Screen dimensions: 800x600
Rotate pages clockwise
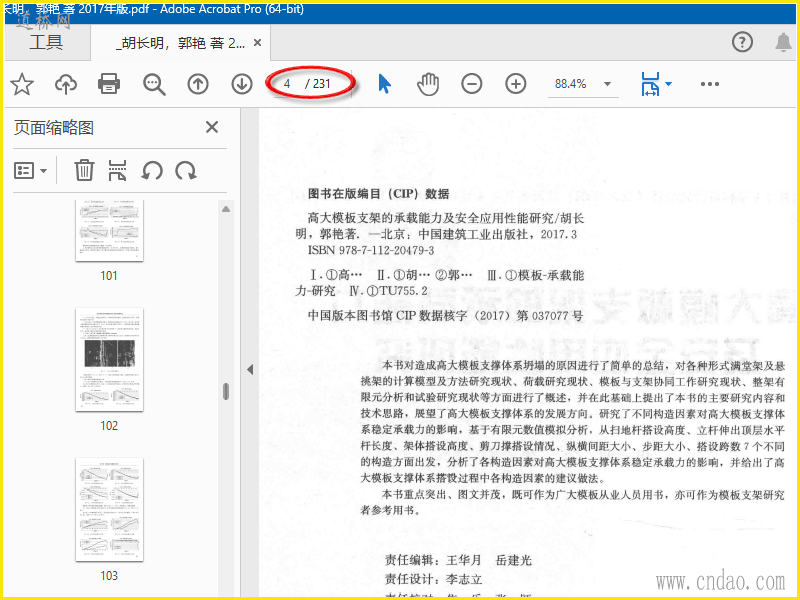click(186, 170)
